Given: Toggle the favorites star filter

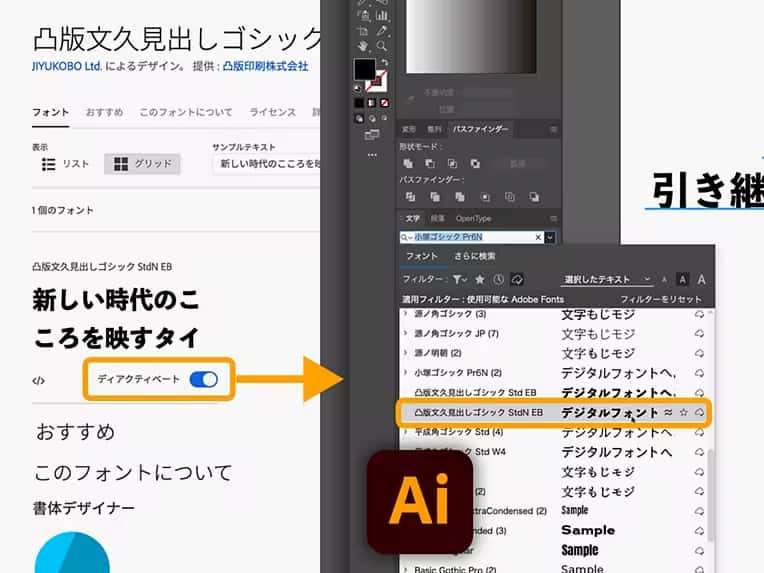Looking at the screenshot, I should (479, 279).
